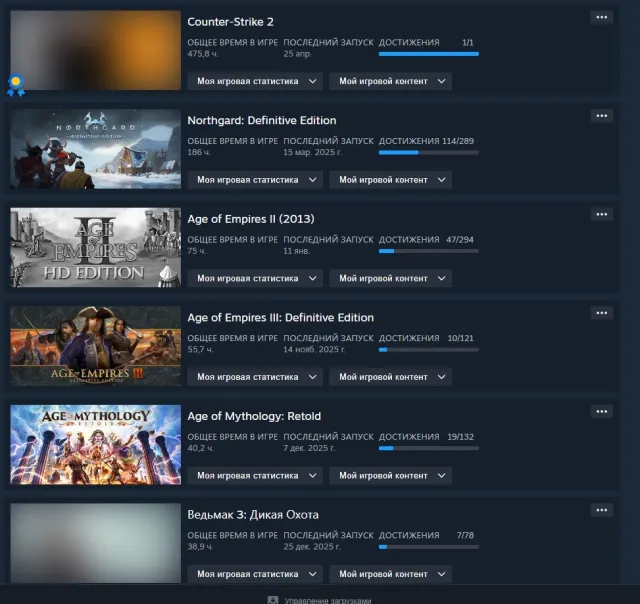
Task: Open the three-dot menu for Age of Empires III
Action: click(601, 313)
